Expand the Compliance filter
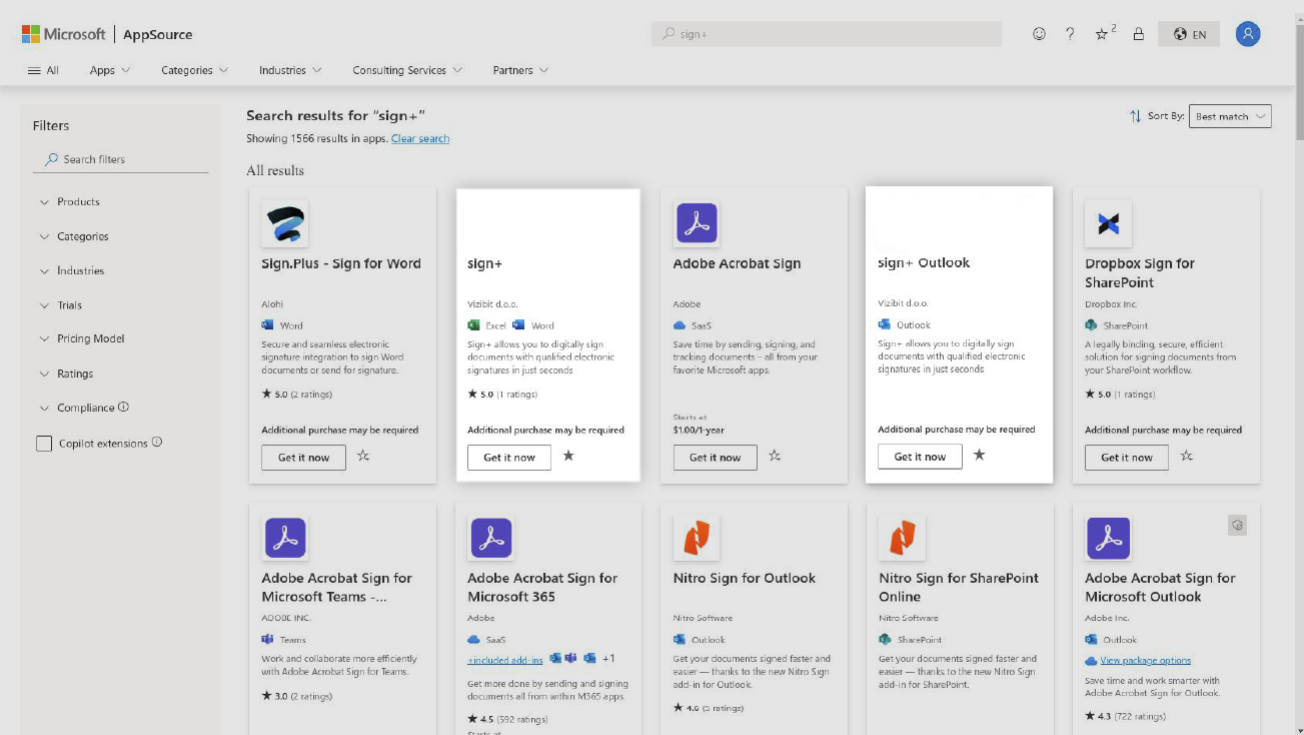The image size is (1304, 735). (84, 408)
